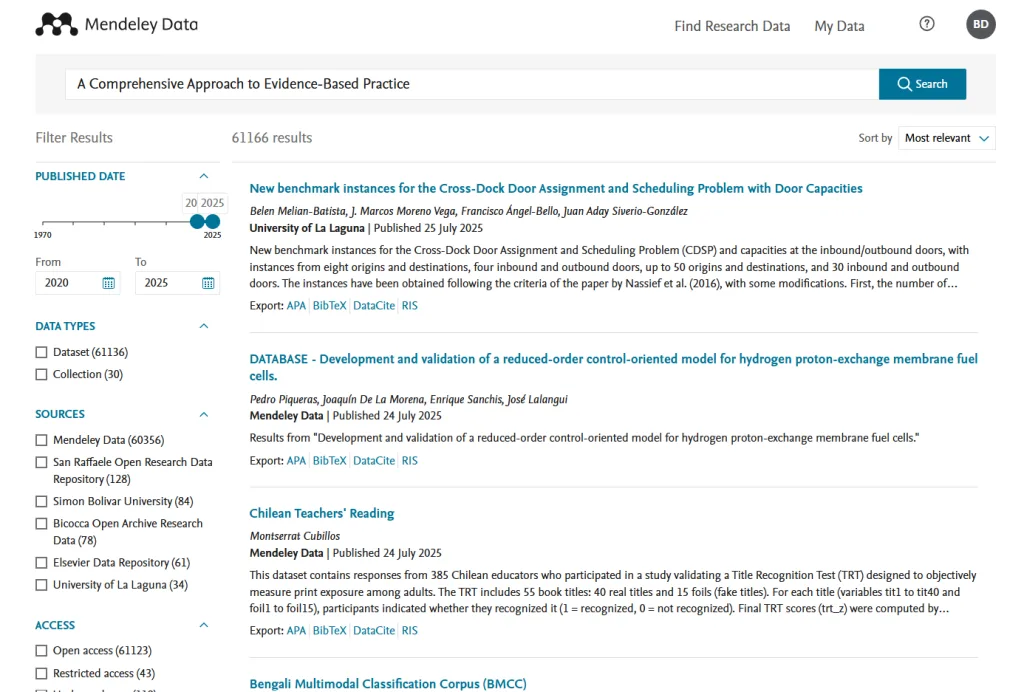Enable the Collection data type filter
The width and height of the screenshot is (1024, 692).
[41, 374]
